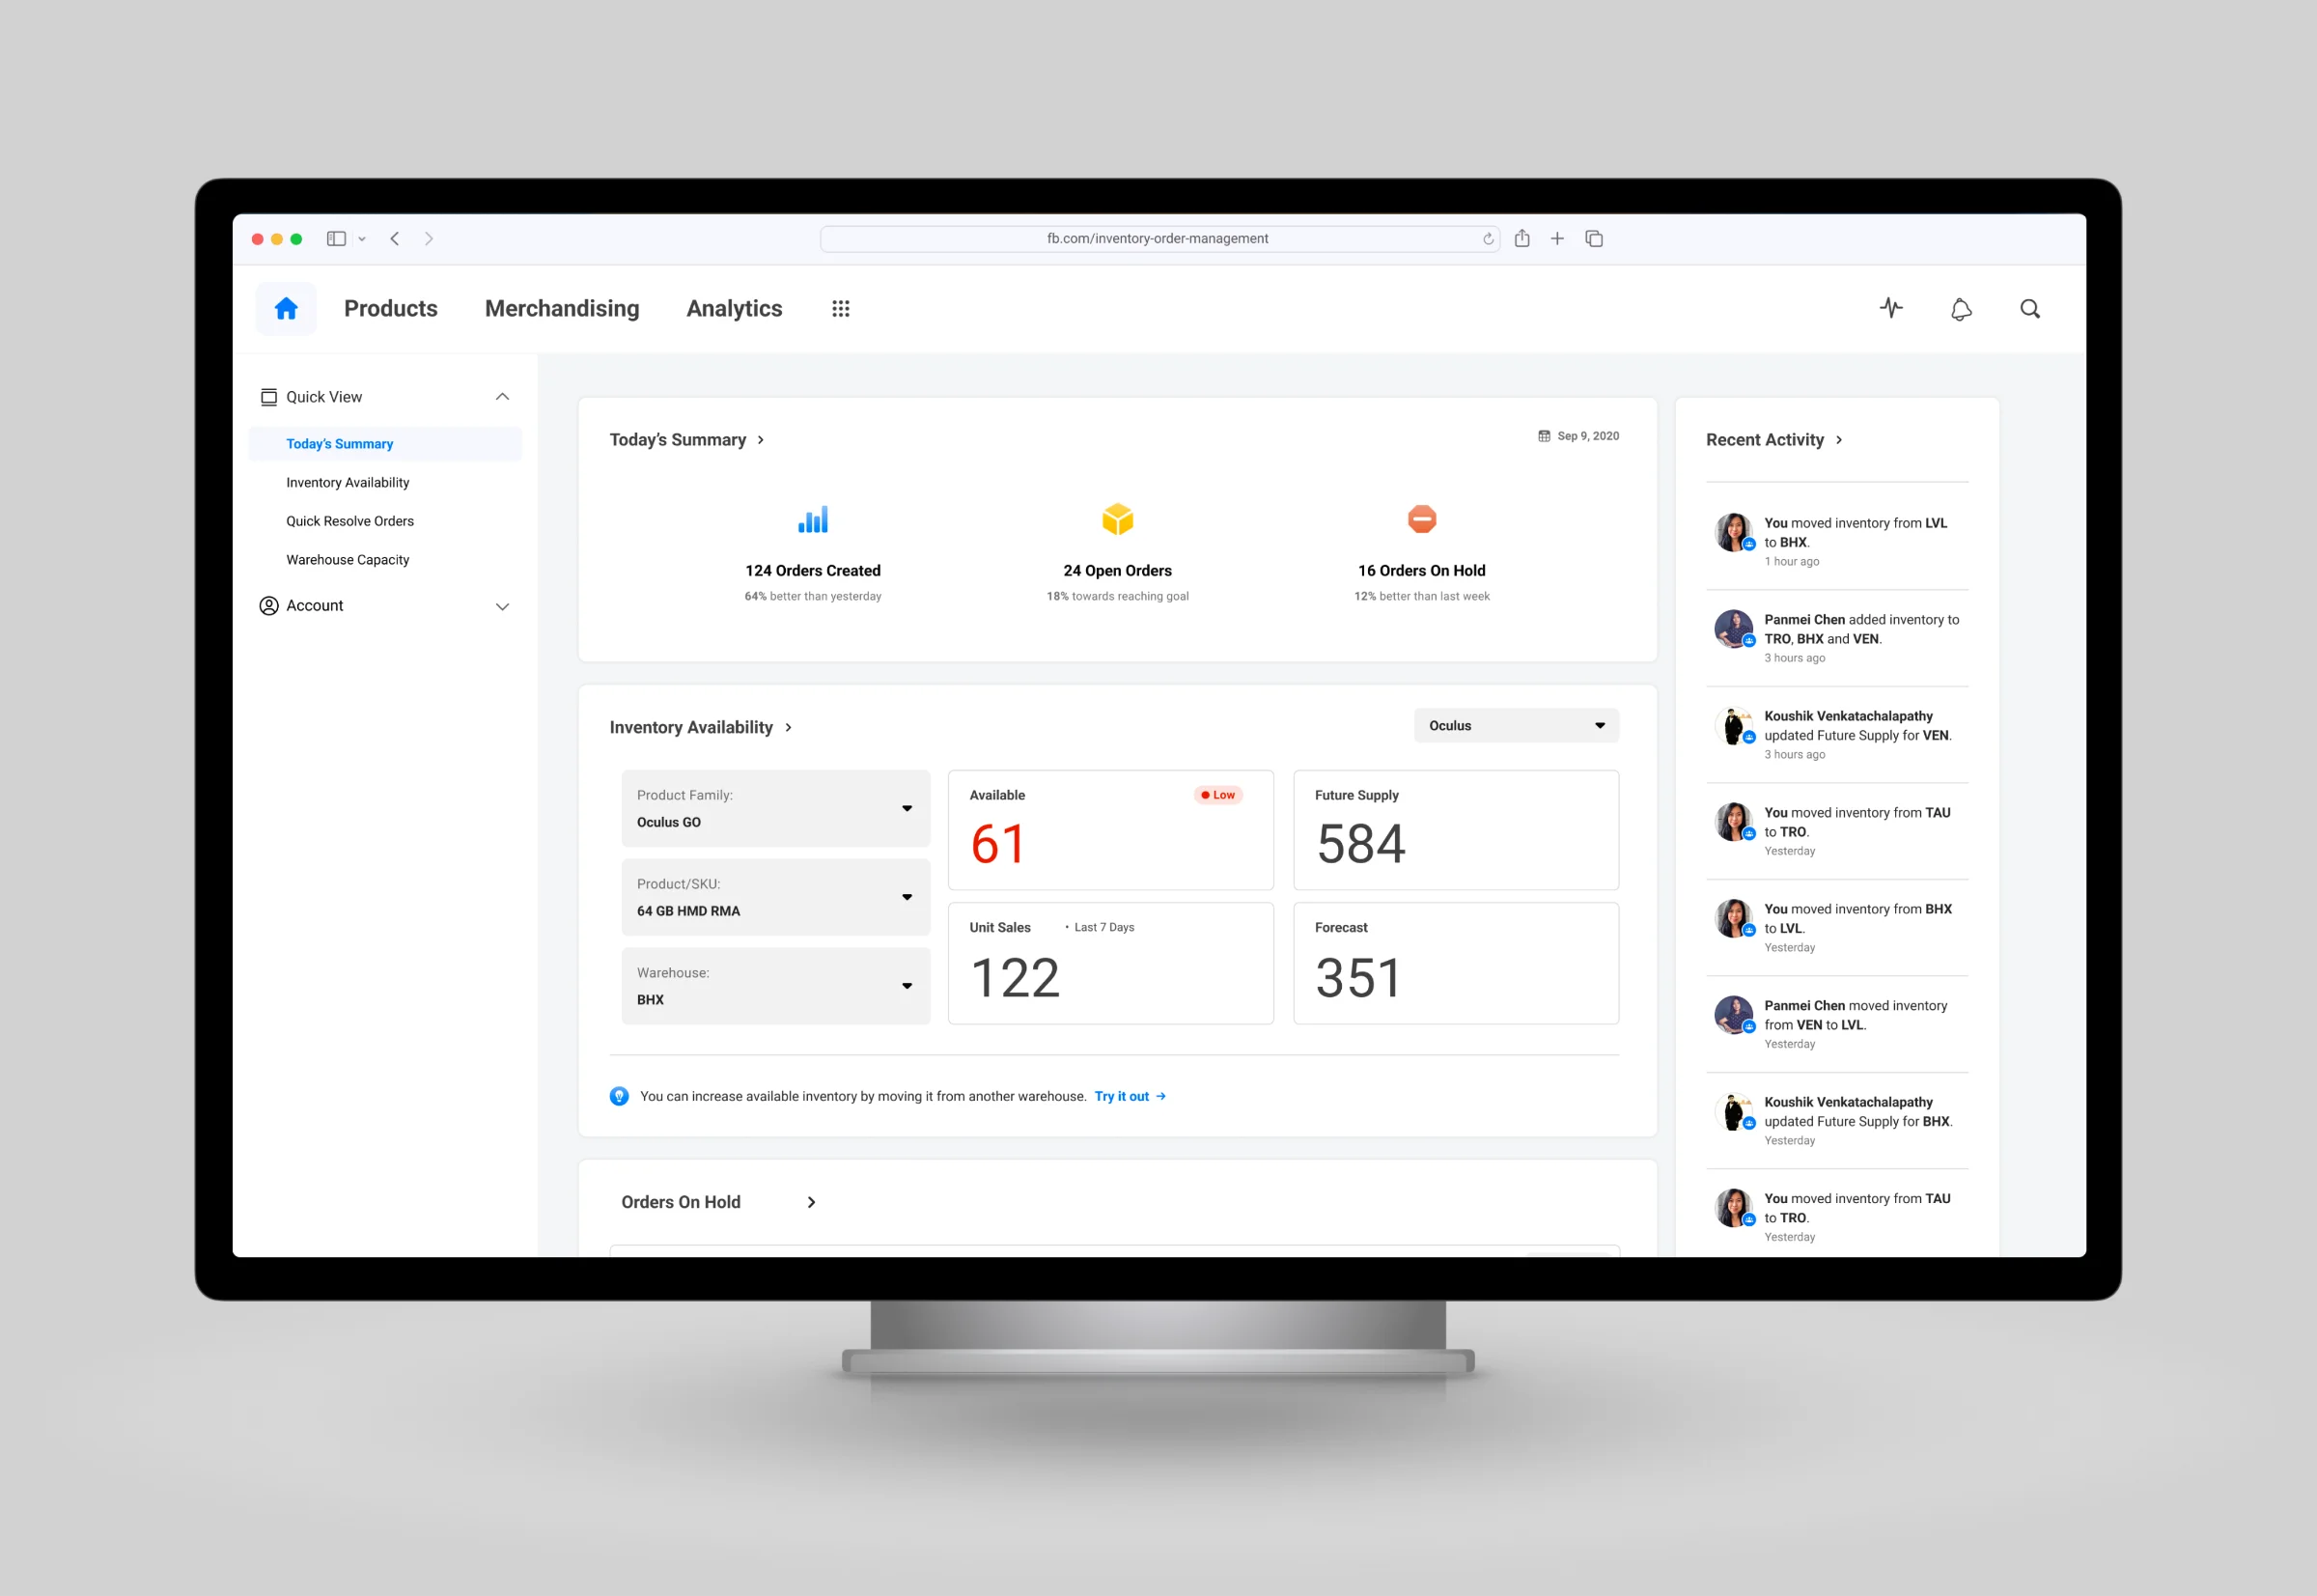Toggle the browser sidebar icon
The width and height of the screenshot is (2317, 1596).
click(336, 239)
